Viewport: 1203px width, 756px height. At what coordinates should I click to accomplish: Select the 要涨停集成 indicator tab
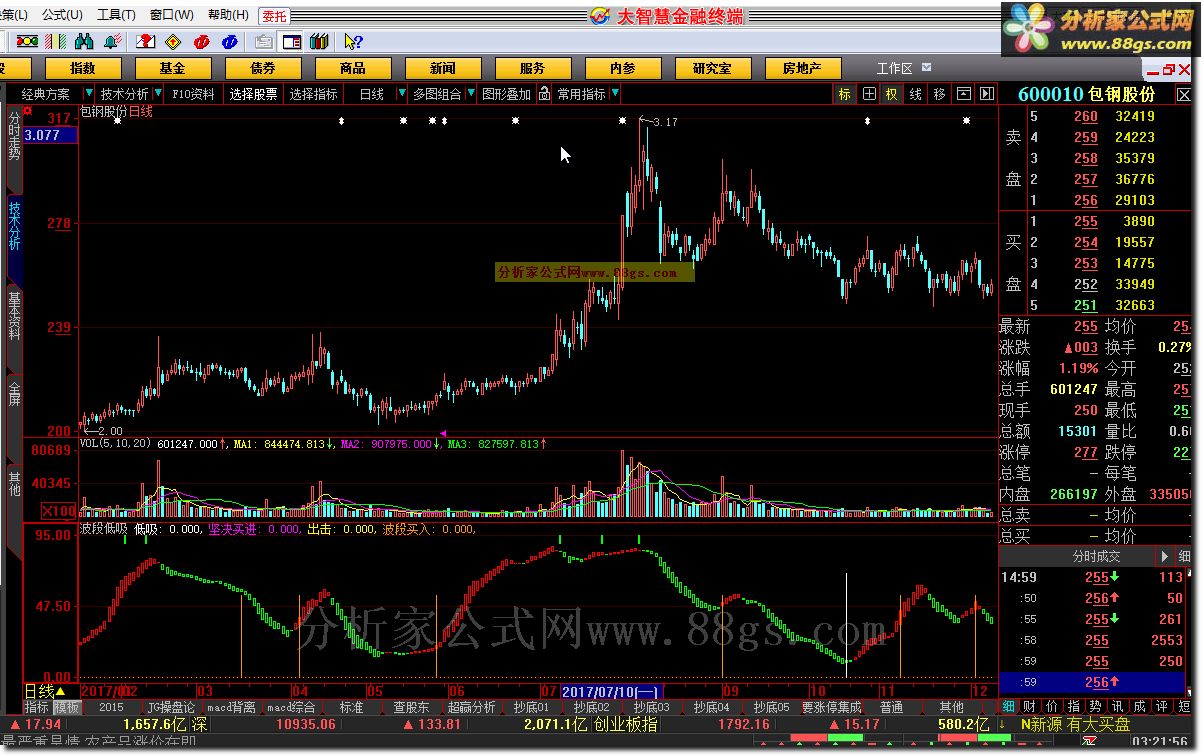click(x=831, y=706)
